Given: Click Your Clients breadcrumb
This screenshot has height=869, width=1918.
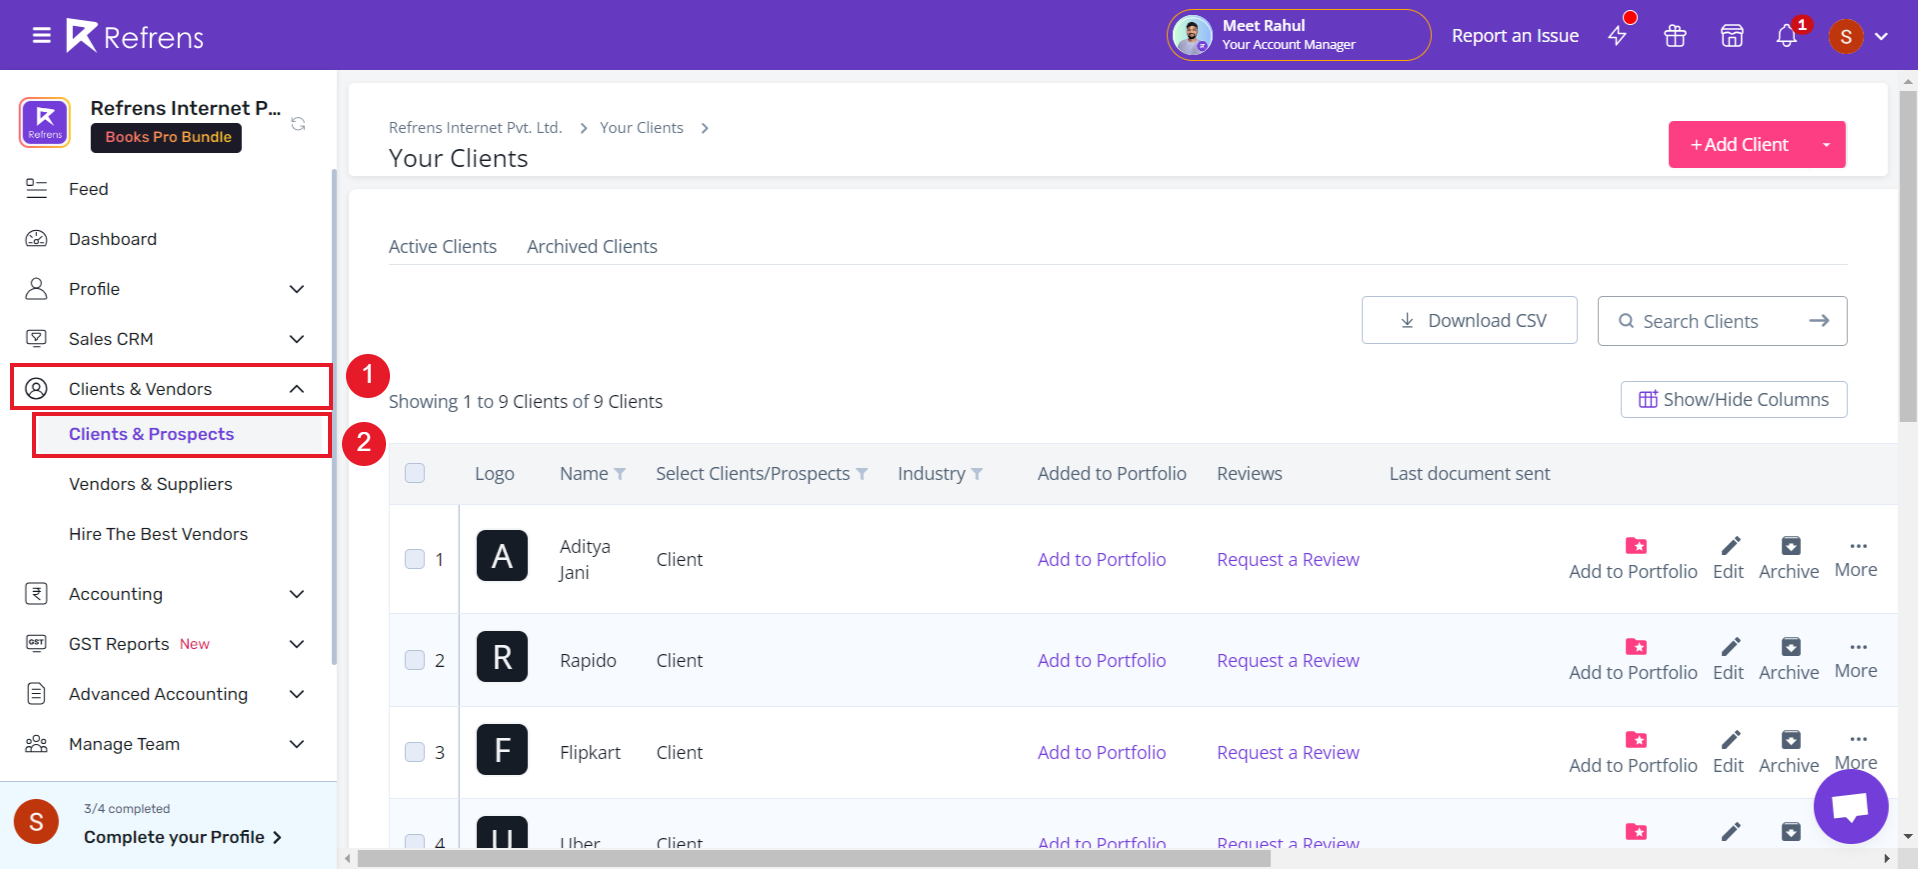Looking at the screenshot, I should point(641,128).
